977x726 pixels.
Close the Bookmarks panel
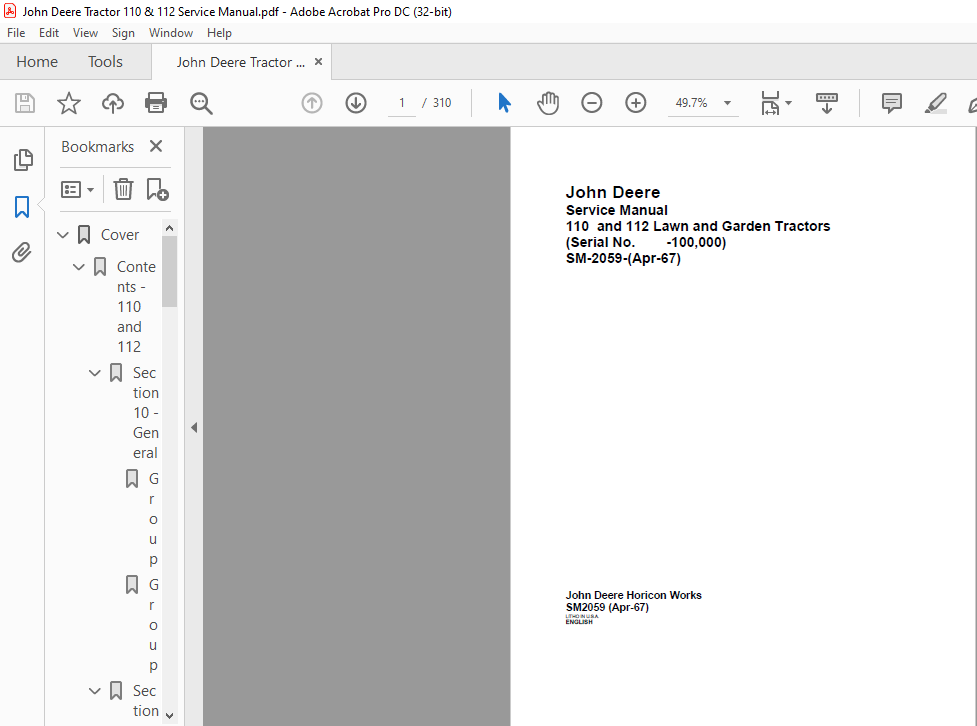click(x=156, y=146)
